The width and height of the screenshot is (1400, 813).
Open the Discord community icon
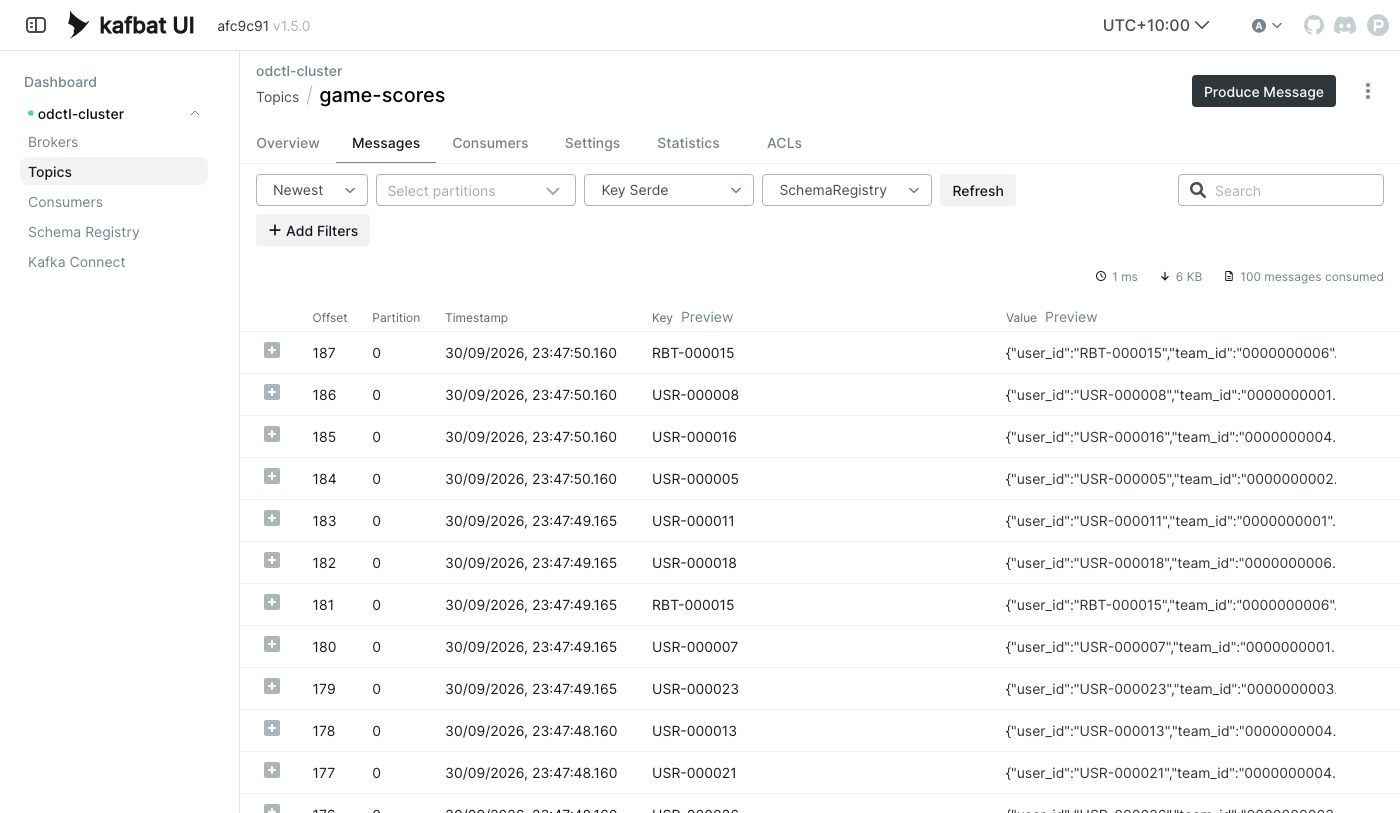[1345, 25]
